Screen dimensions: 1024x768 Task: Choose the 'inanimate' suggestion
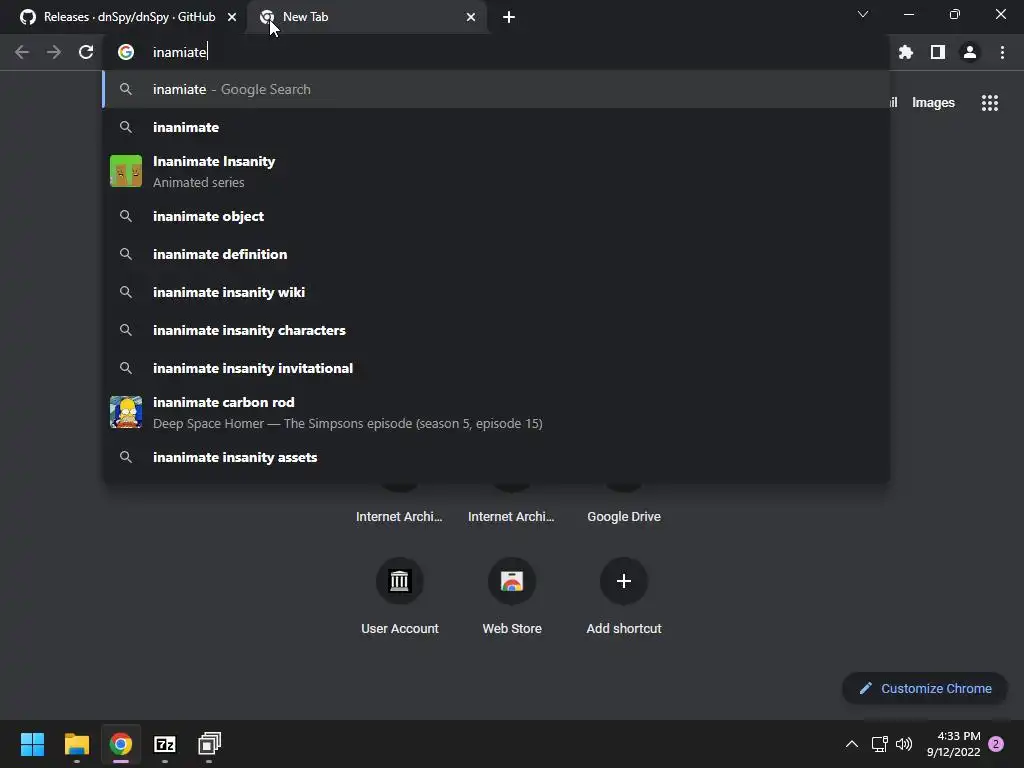(x=496, y=127)
